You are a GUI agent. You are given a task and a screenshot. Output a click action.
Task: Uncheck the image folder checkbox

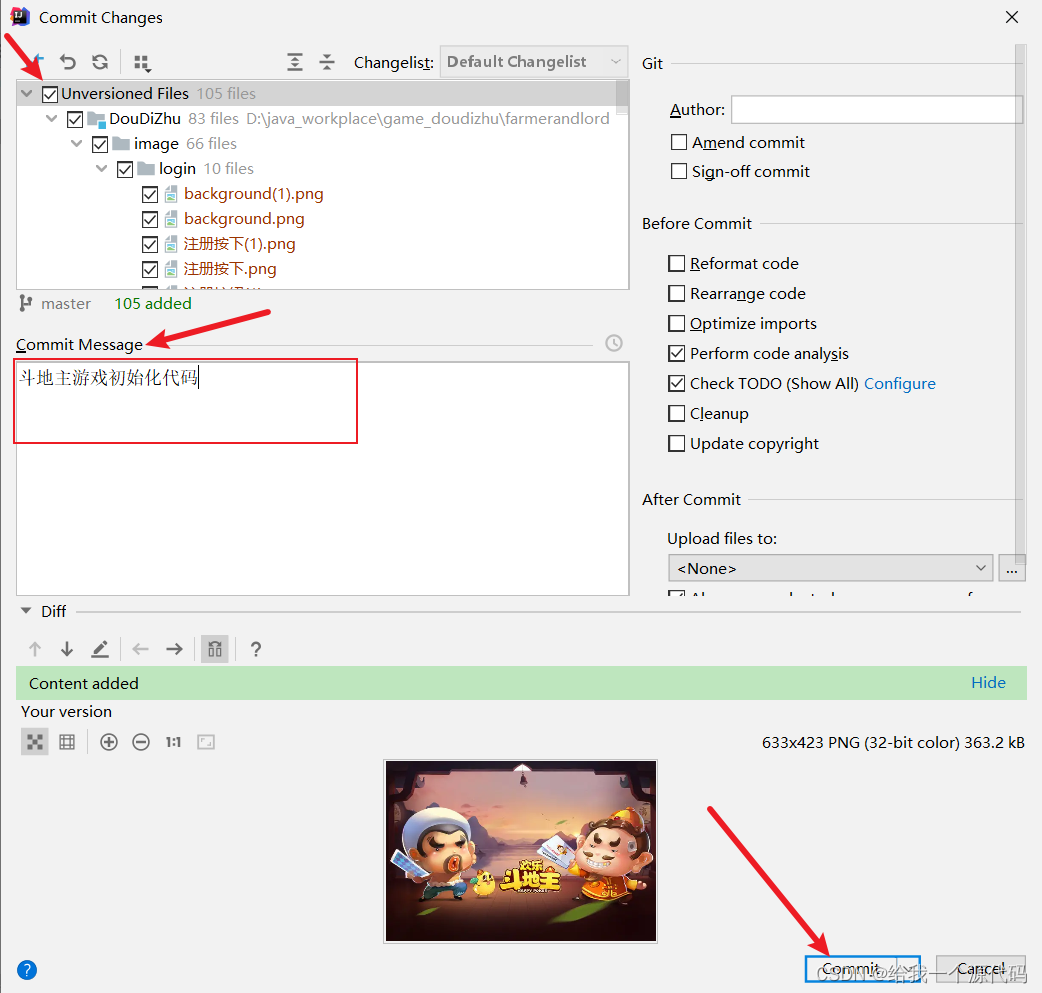(100, 144)
